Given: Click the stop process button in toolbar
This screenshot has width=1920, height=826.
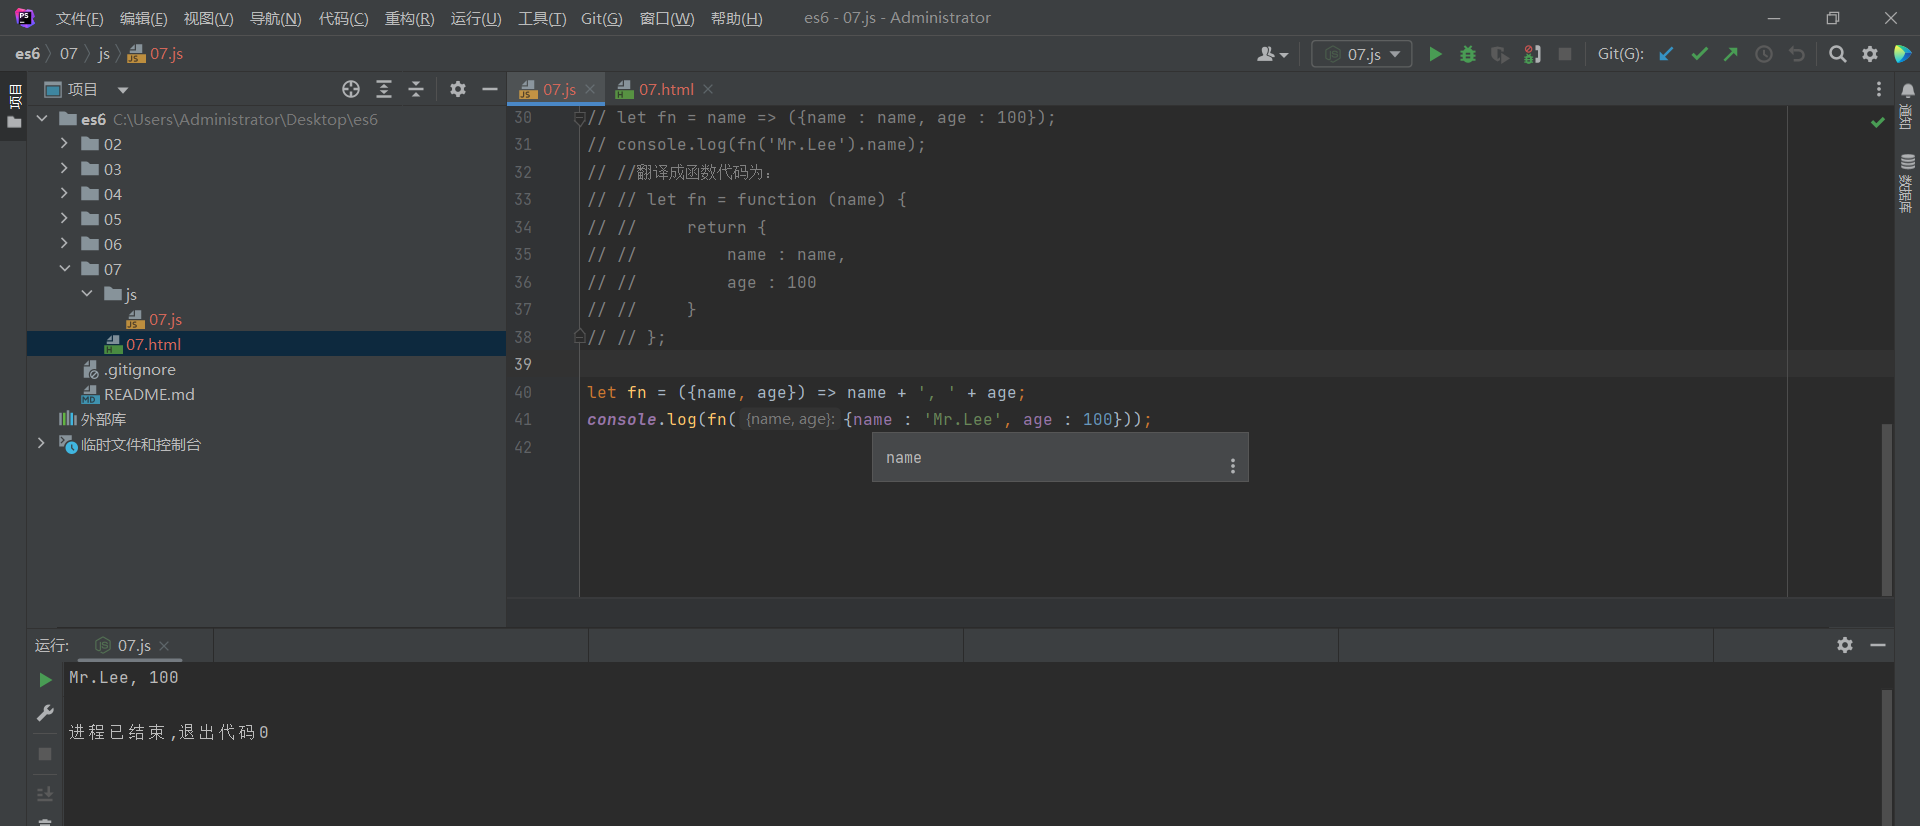Looking at the screenshot, I should 1565,54.
